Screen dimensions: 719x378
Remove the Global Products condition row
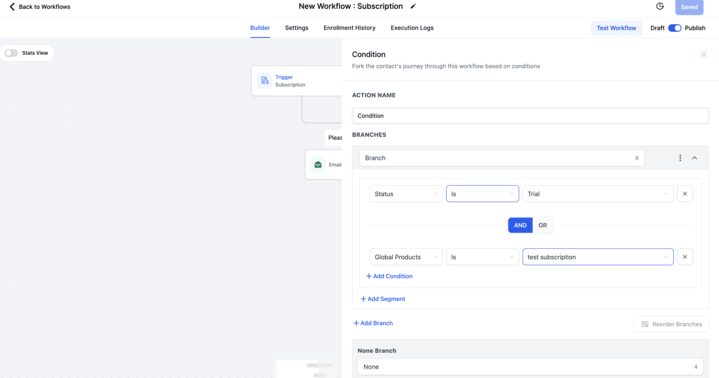[685, 257]
